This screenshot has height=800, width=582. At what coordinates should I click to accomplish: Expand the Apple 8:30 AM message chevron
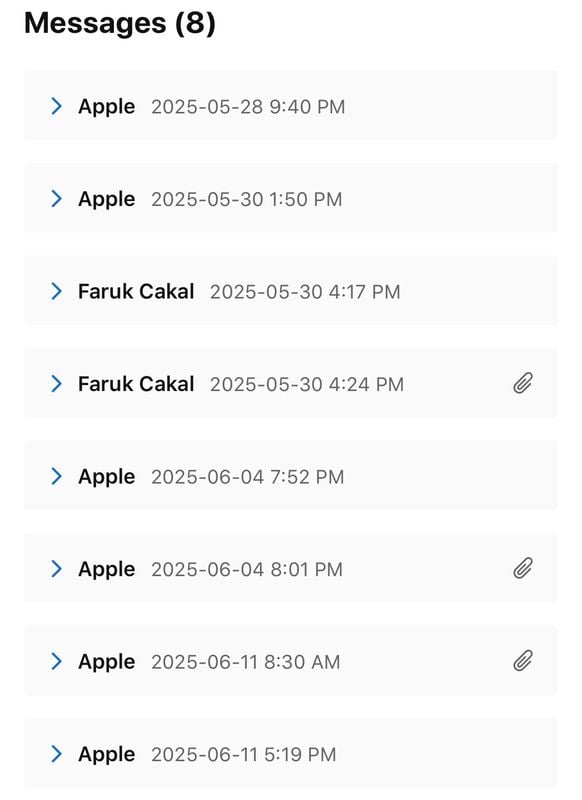tap(57, 661)
